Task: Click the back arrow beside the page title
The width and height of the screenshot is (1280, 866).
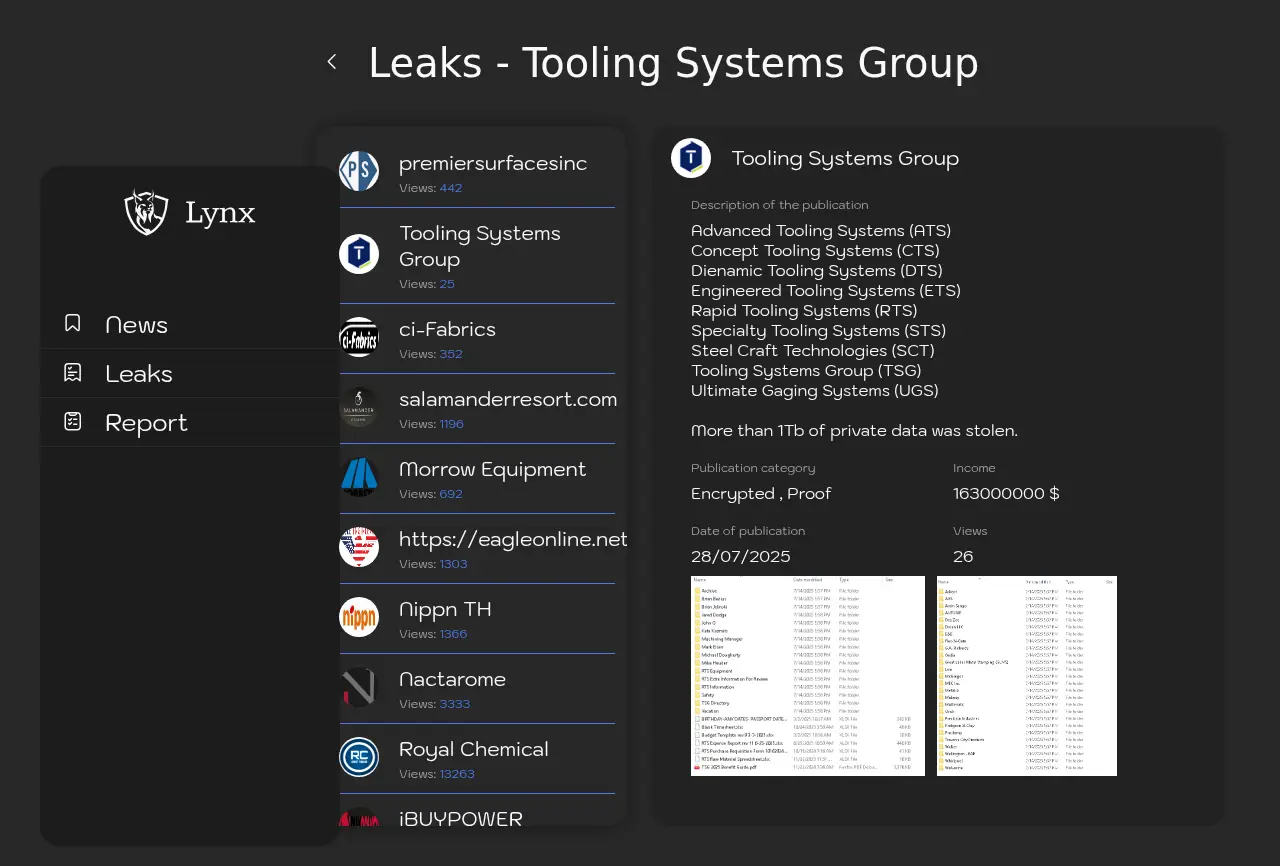Action: click(332, 62)
